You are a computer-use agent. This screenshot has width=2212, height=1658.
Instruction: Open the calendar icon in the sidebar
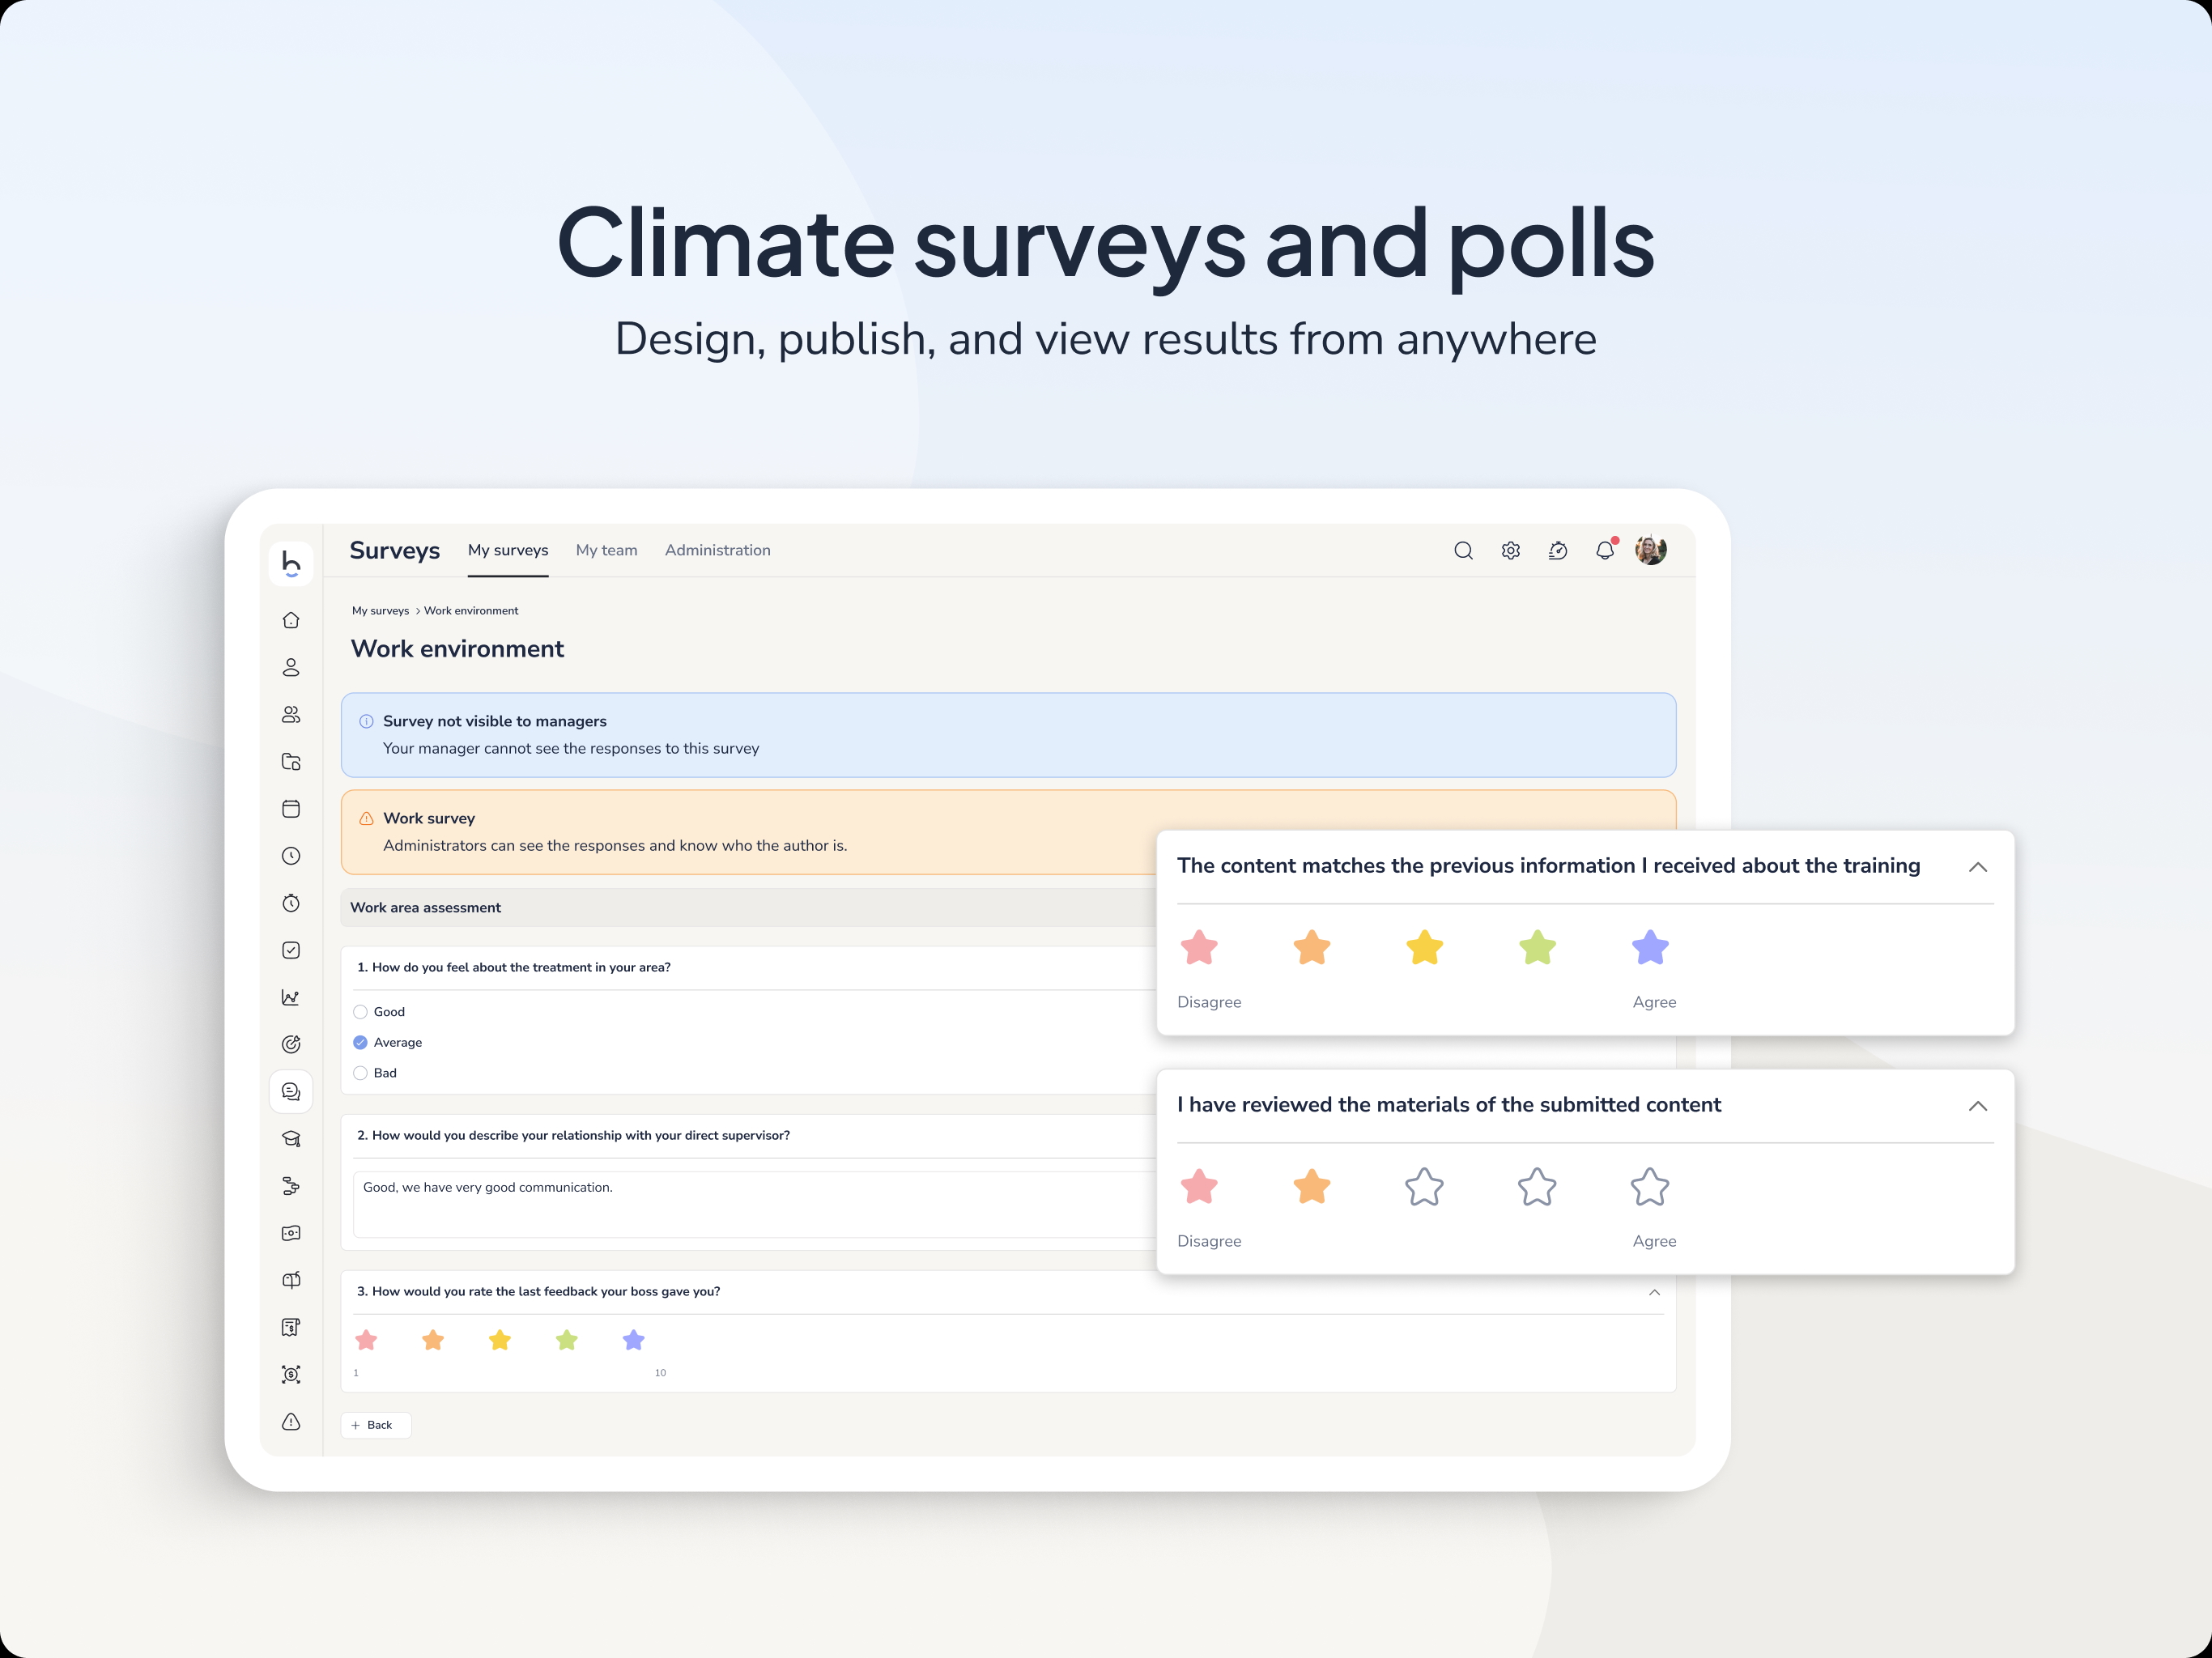click(291, 809)
